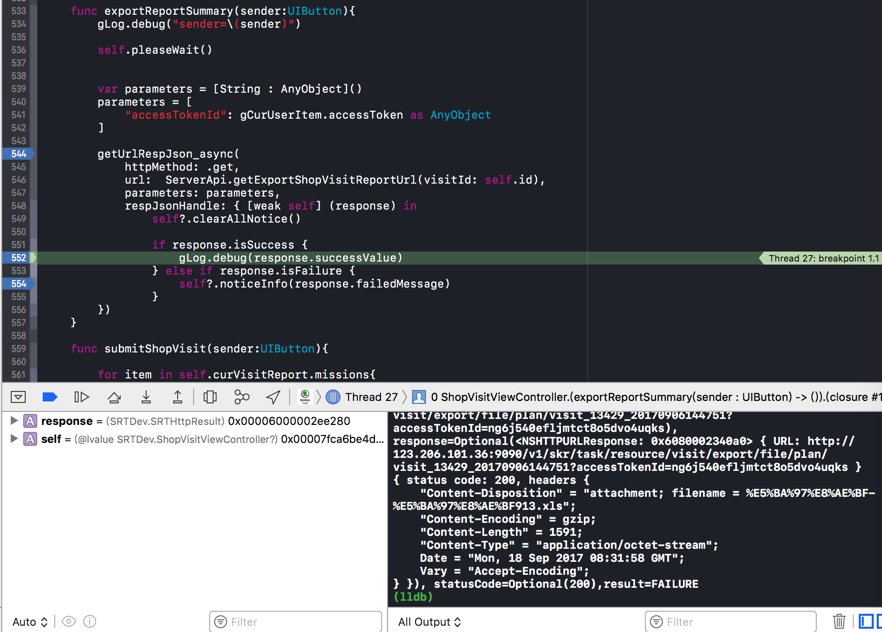Click the submitShopVisit function name

(155, 349)
